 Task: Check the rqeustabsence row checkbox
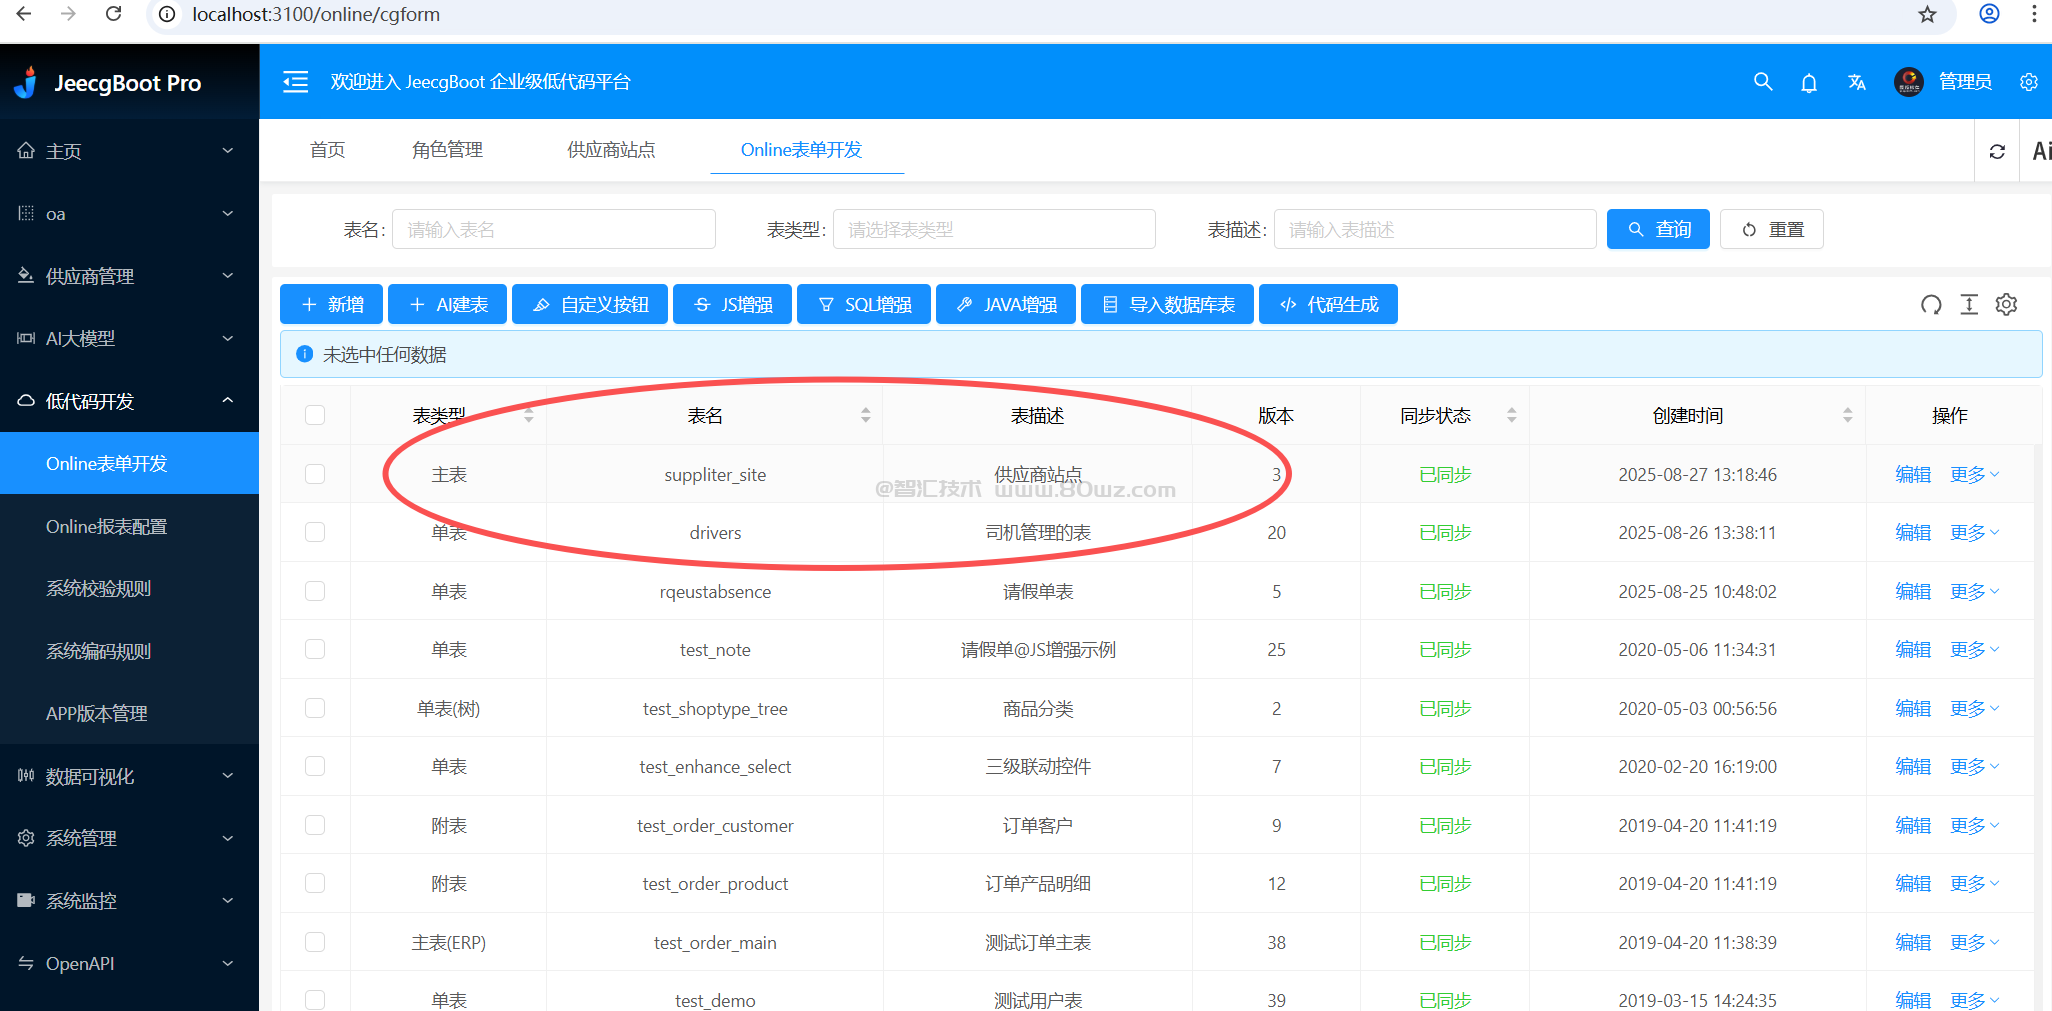tap(315, 591)
